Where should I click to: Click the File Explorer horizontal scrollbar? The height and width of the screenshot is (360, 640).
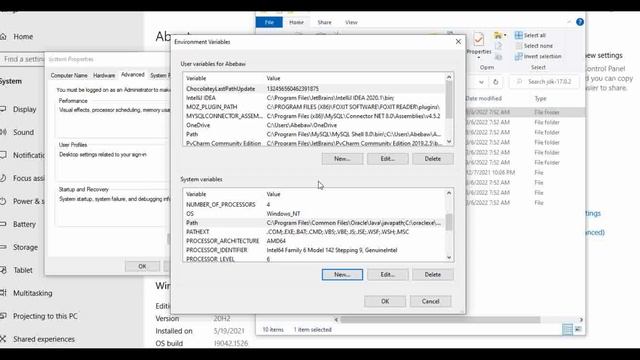click(440, 320)
